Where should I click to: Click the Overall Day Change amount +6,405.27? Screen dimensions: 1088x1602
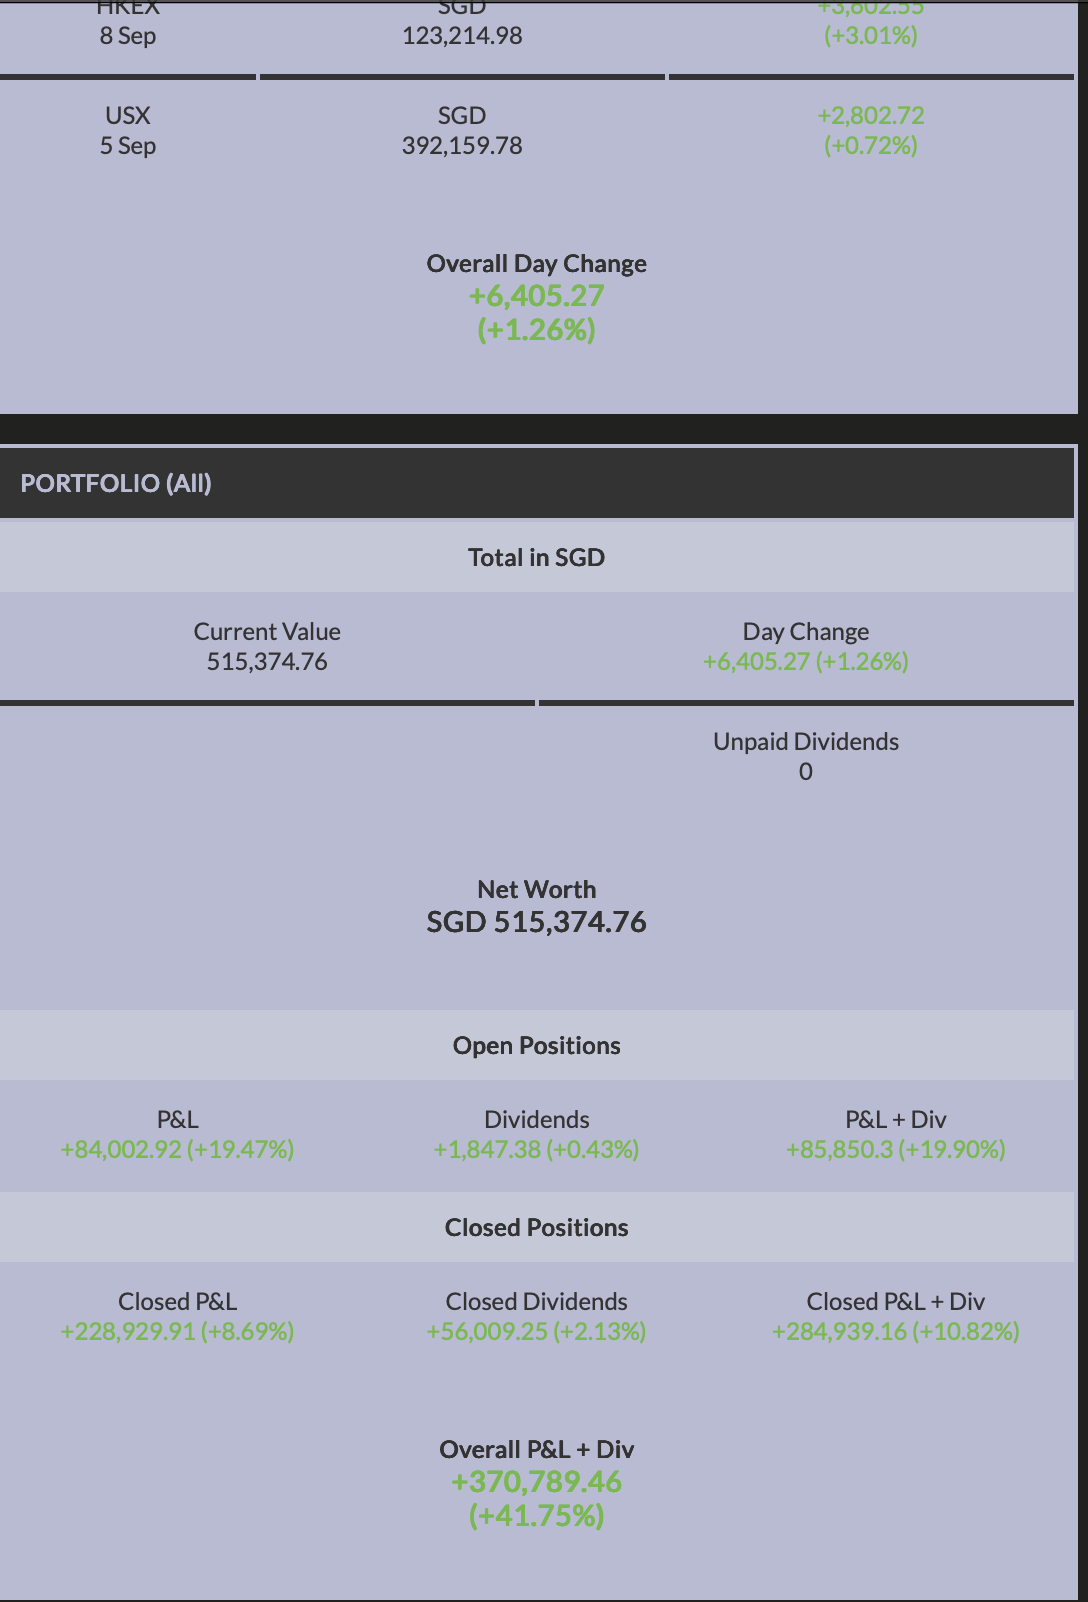pos(536,296)
